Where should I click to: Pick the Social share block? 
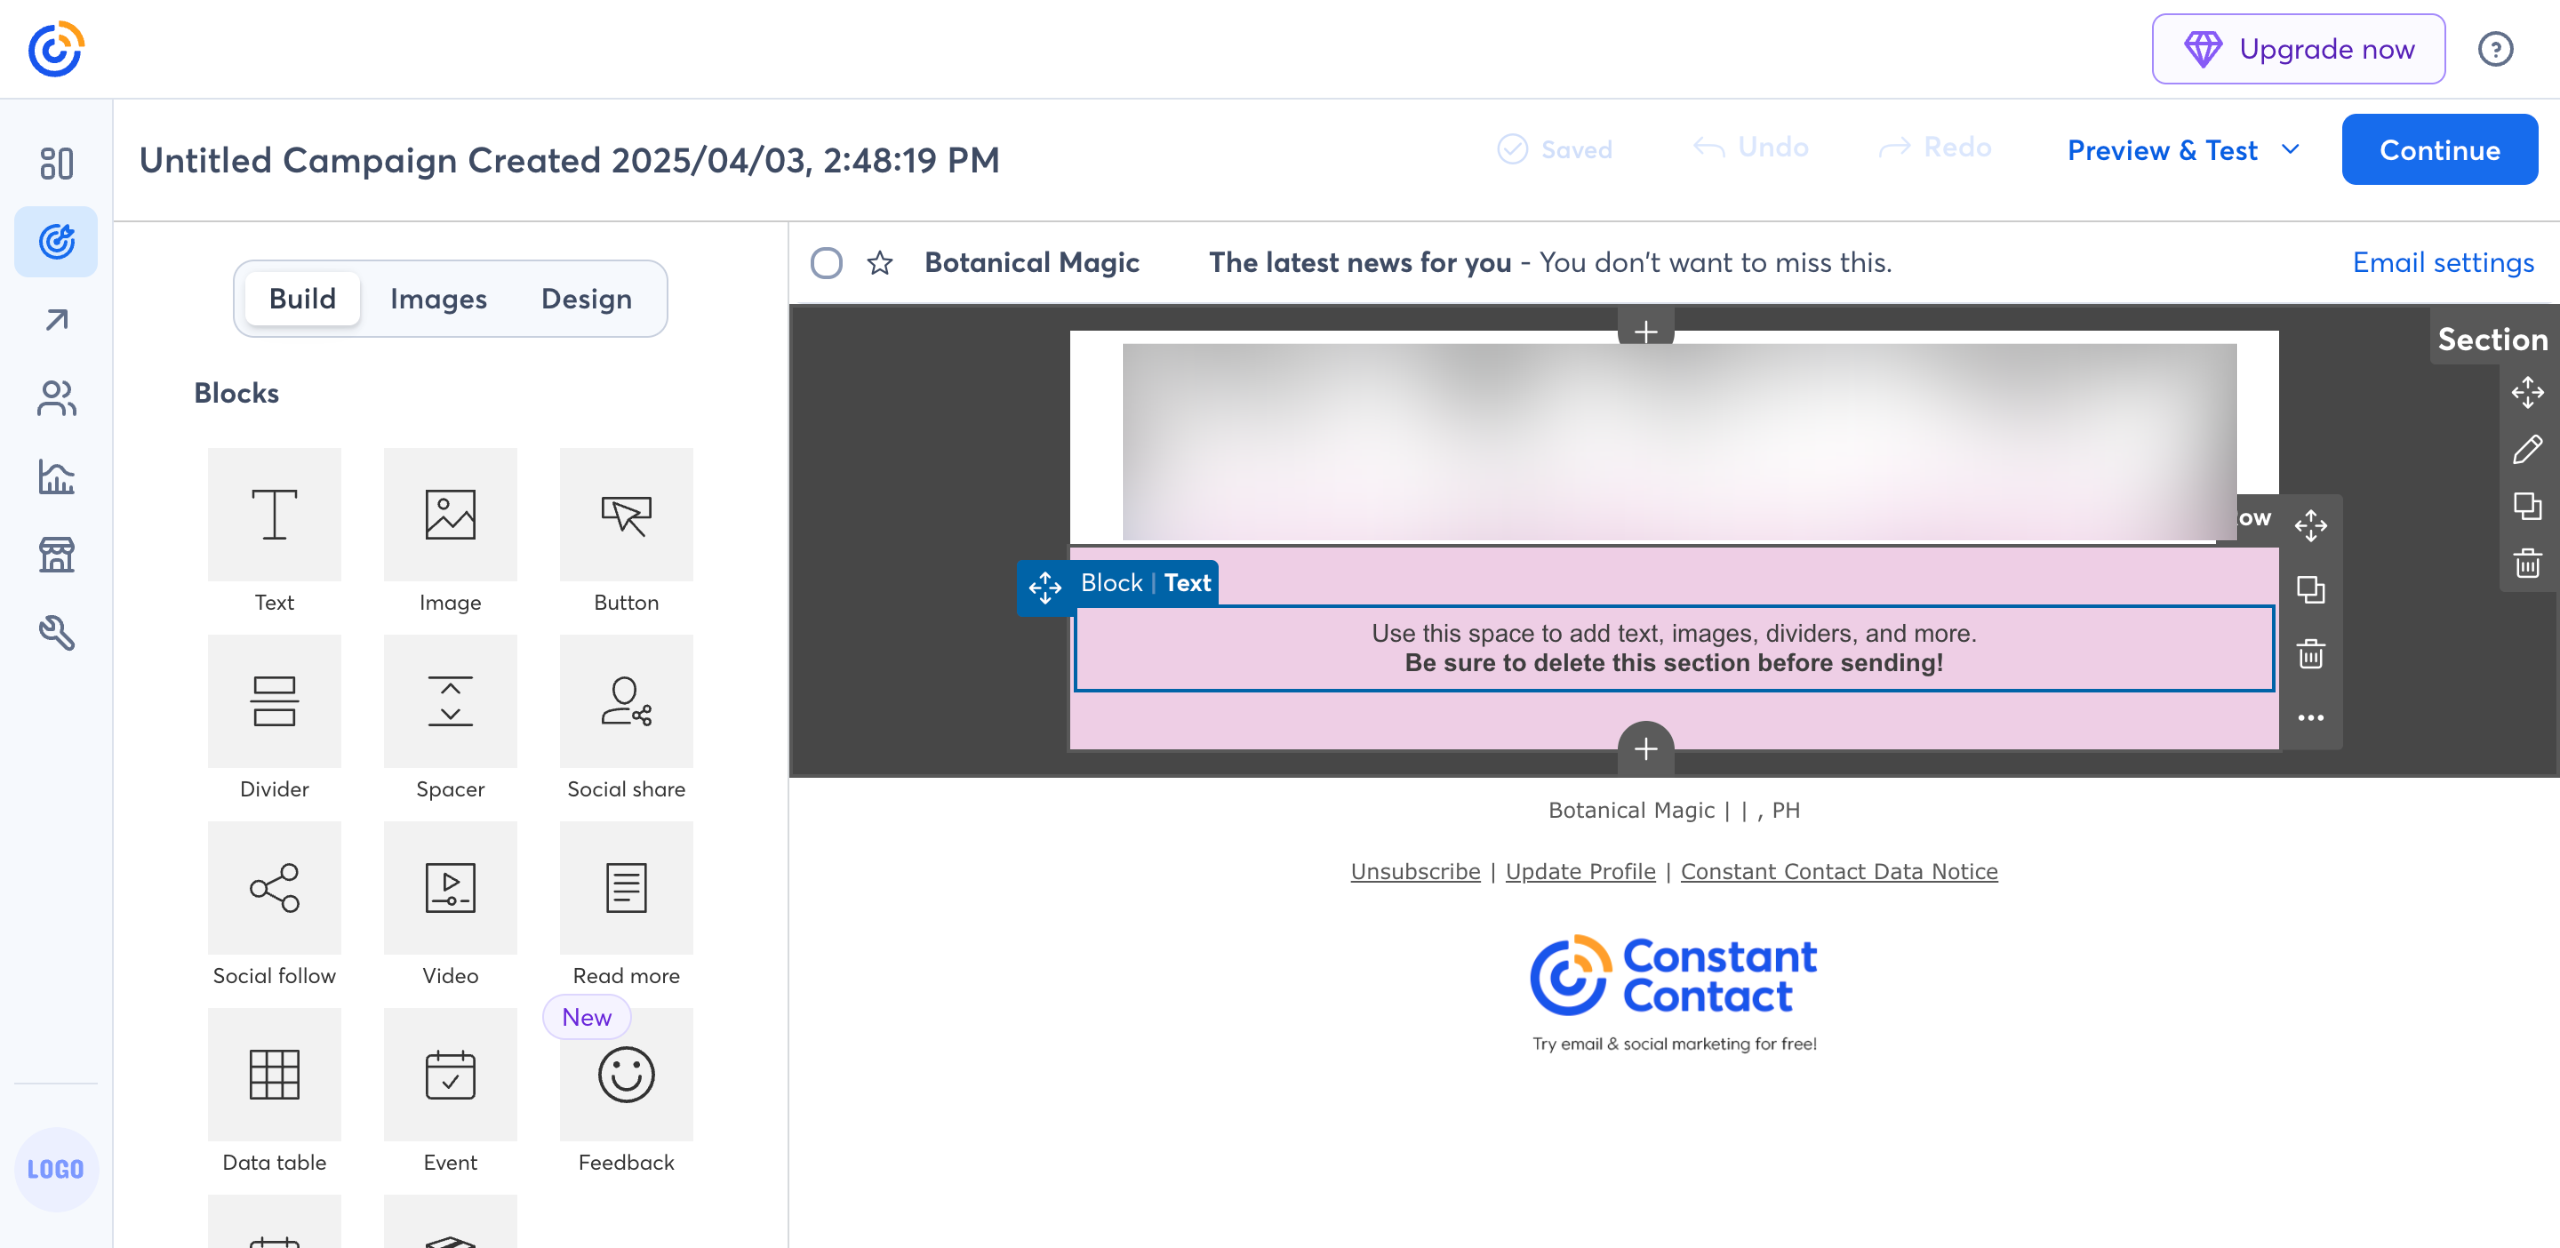coord(626,701)
